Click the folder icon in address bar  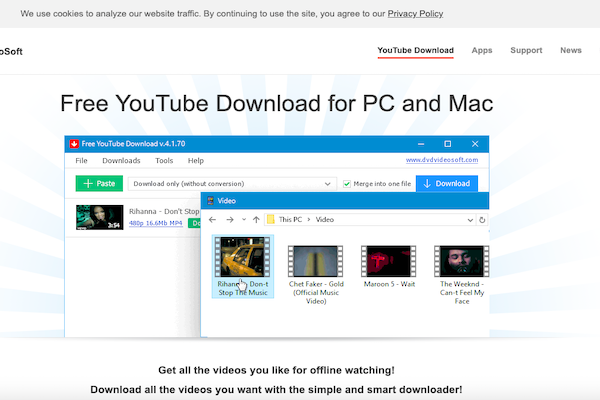[271, 219]
